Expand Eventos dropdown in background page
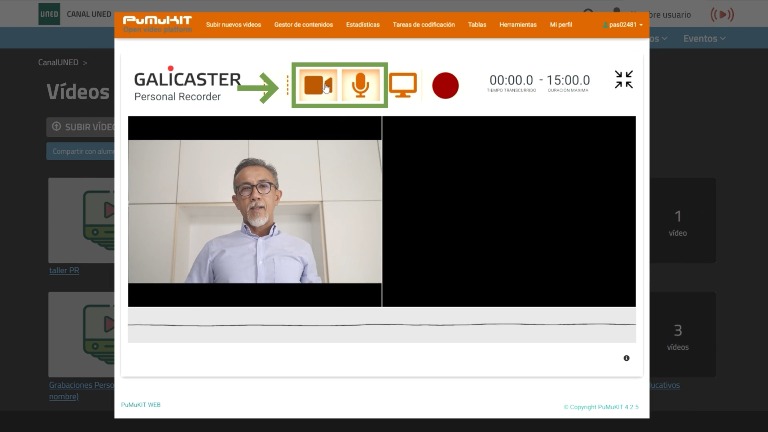 point(704,38)
